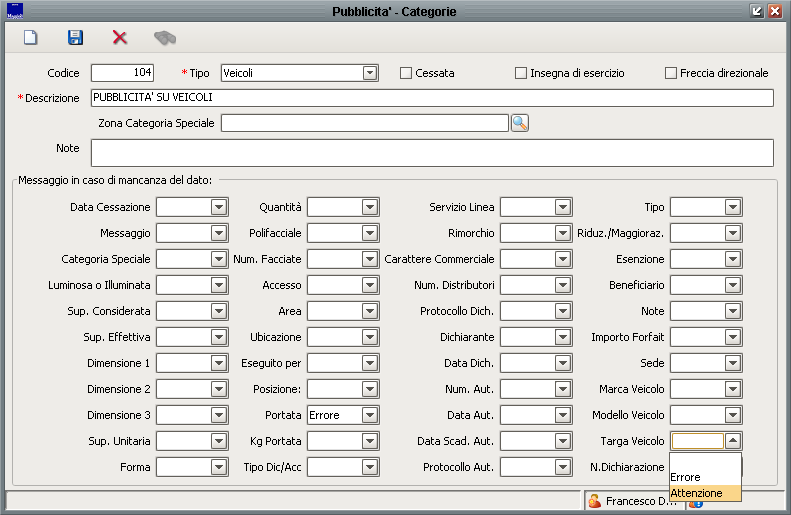Choose Errore in the dropdown list

coord(686,477)
